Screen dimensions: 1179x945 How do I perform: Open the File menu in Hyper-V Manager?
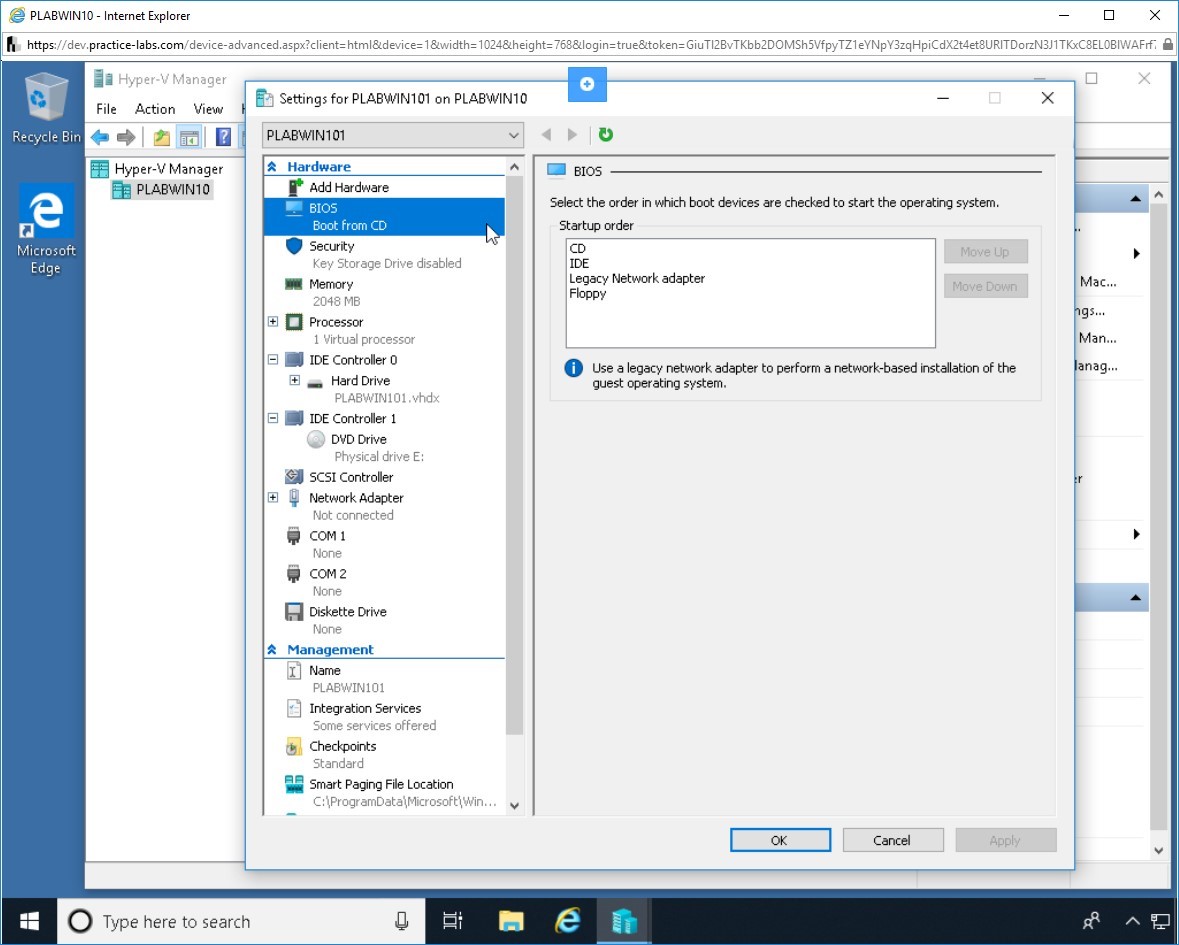click(106, 109)
